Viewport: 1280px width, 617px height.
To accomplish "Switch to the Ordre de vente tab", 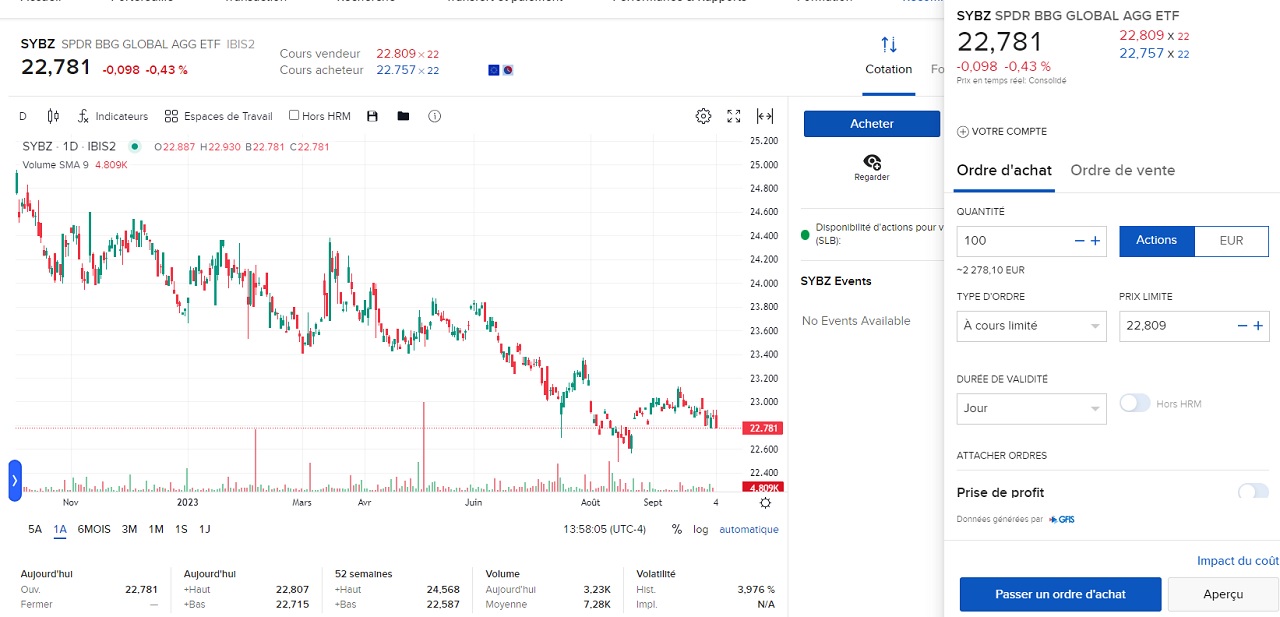I will pyautogui.click(x=1122, y=170).
